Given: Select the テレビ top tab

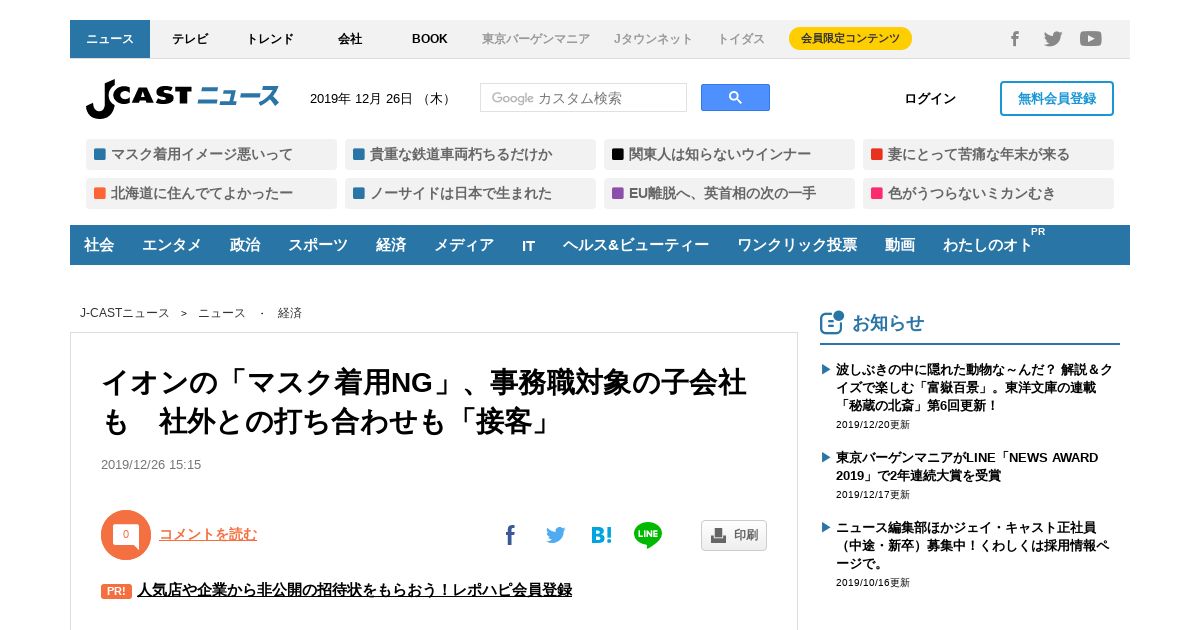Looking at the screenshot, I should pos(190,39).
